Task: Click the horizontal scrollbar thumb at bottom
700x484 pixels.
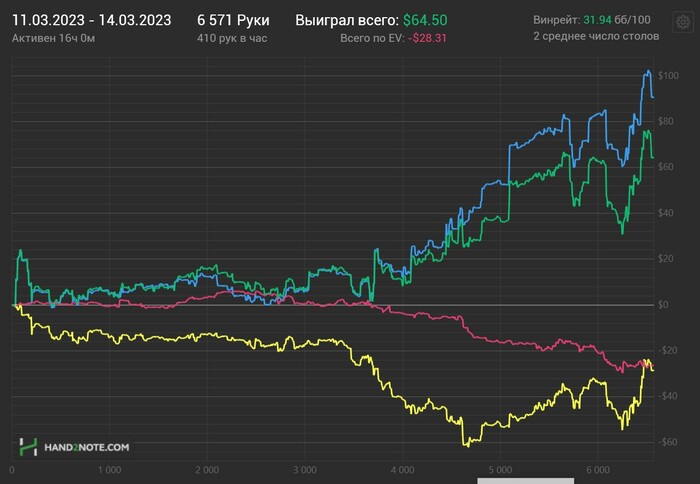Action: (x=525, y=481)
